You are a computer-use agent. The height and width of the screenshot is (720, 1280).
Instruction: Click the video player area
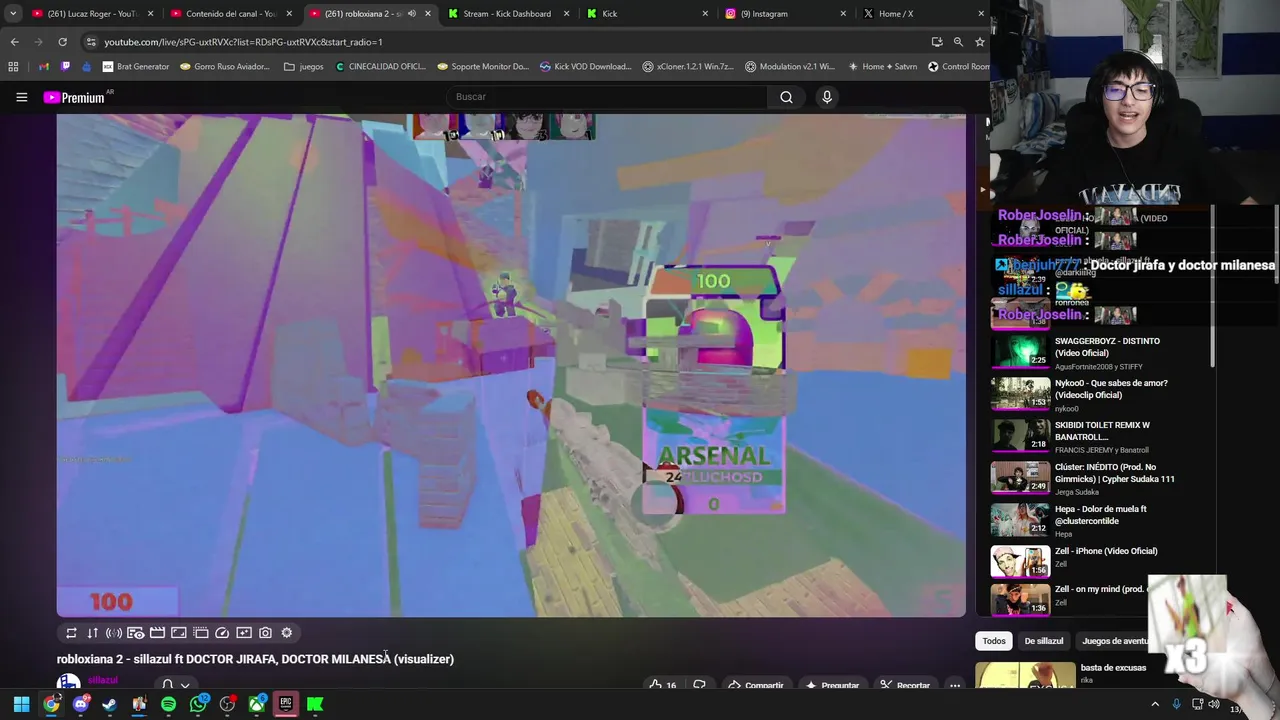click(511, 365)
